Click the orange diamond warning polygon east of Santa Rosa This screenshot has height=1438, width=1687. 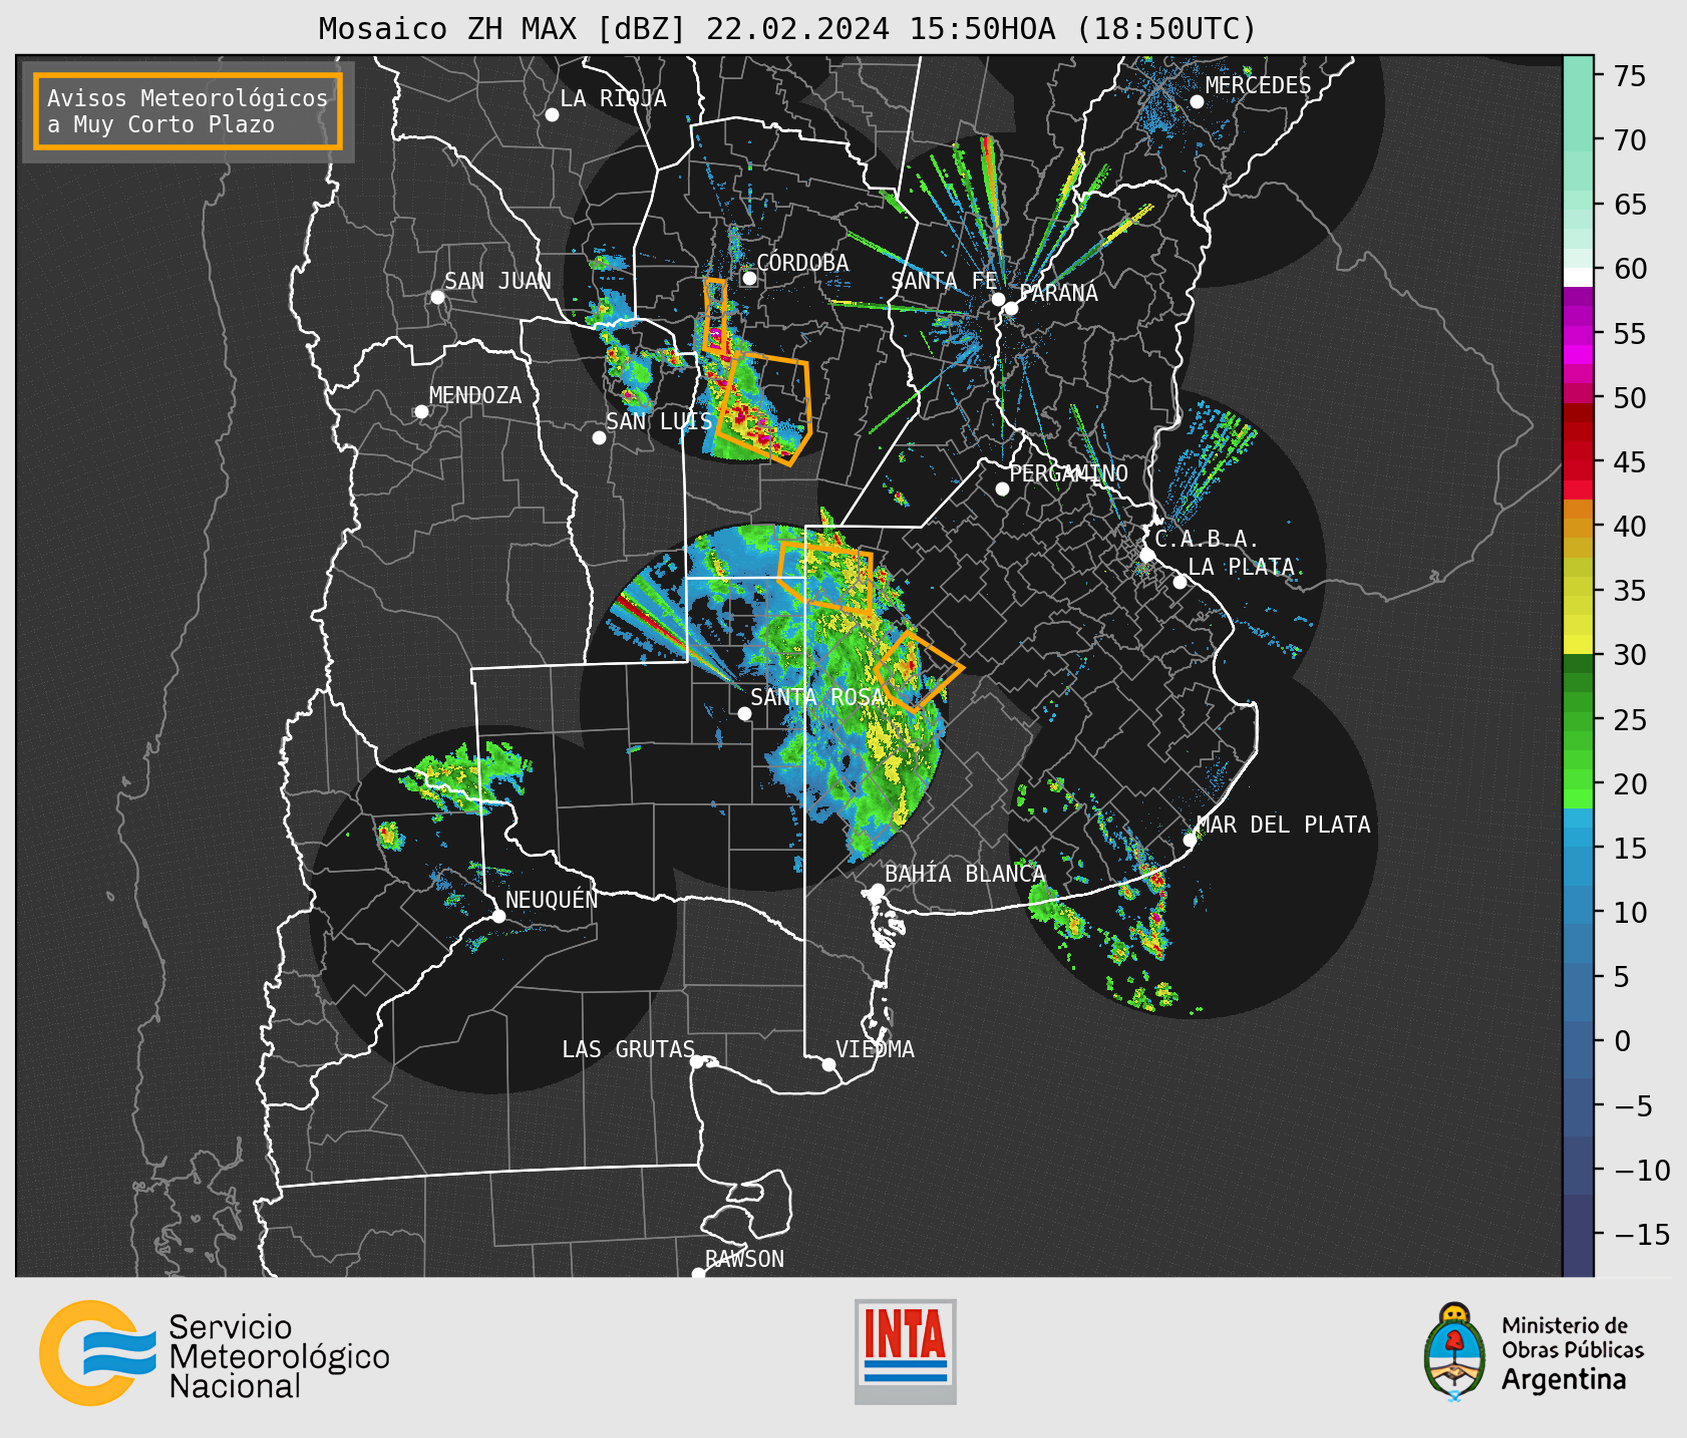918,671
